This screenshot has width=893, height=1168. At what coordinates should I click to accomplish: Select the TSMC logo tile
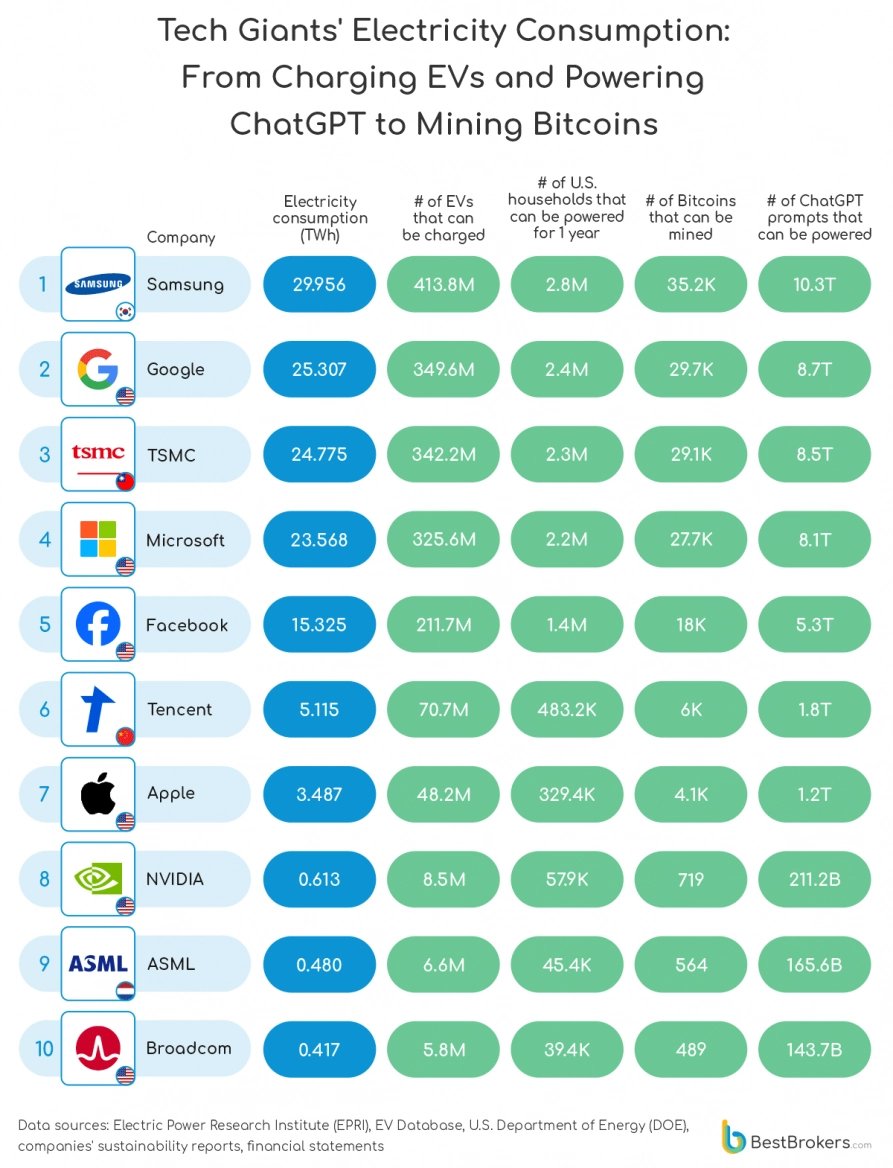coord(97,455)
